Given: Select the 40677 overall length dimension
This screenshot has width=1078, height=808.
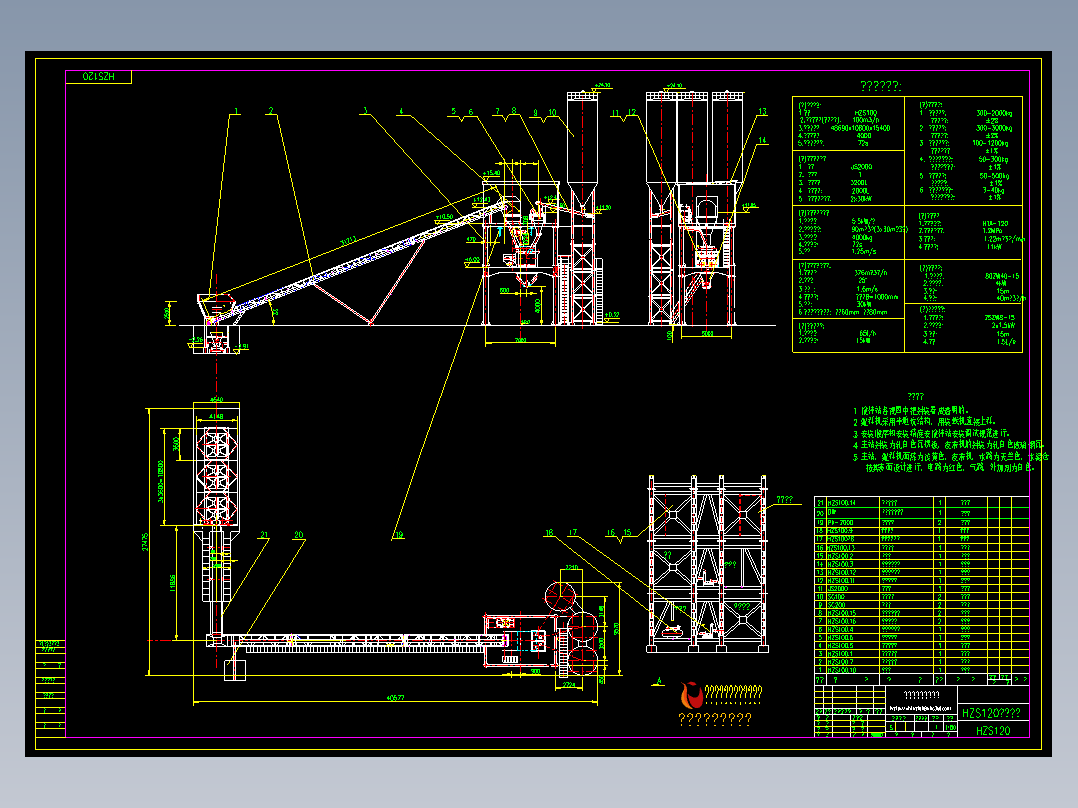Looking at the screenshot, I should coord(395,697).
